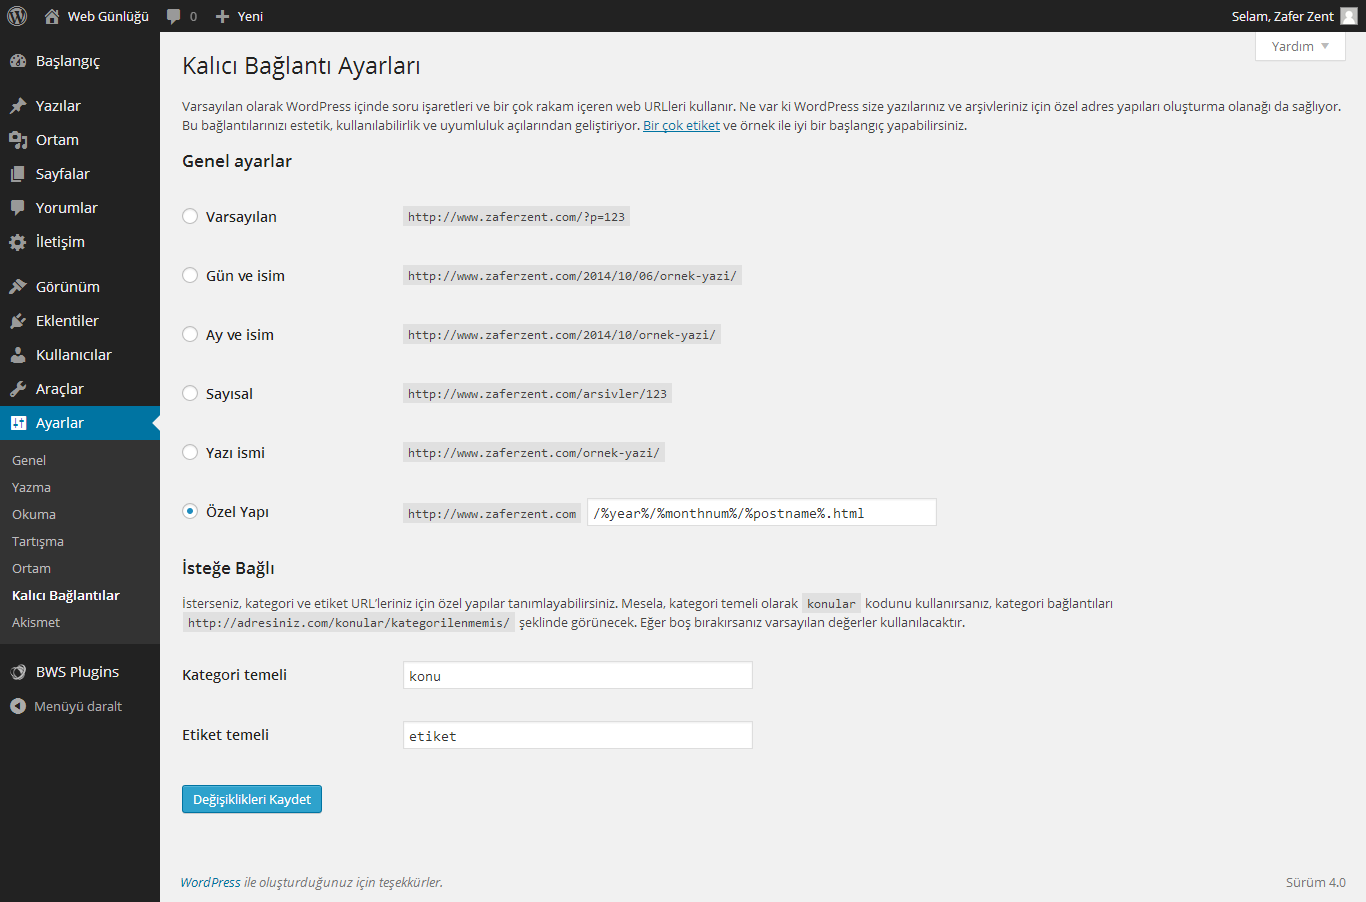Screen dimensions: 1366x902
Task: Click the 2014/10/06/ornek-yazi example URL
Action: (x=572, y=276)
